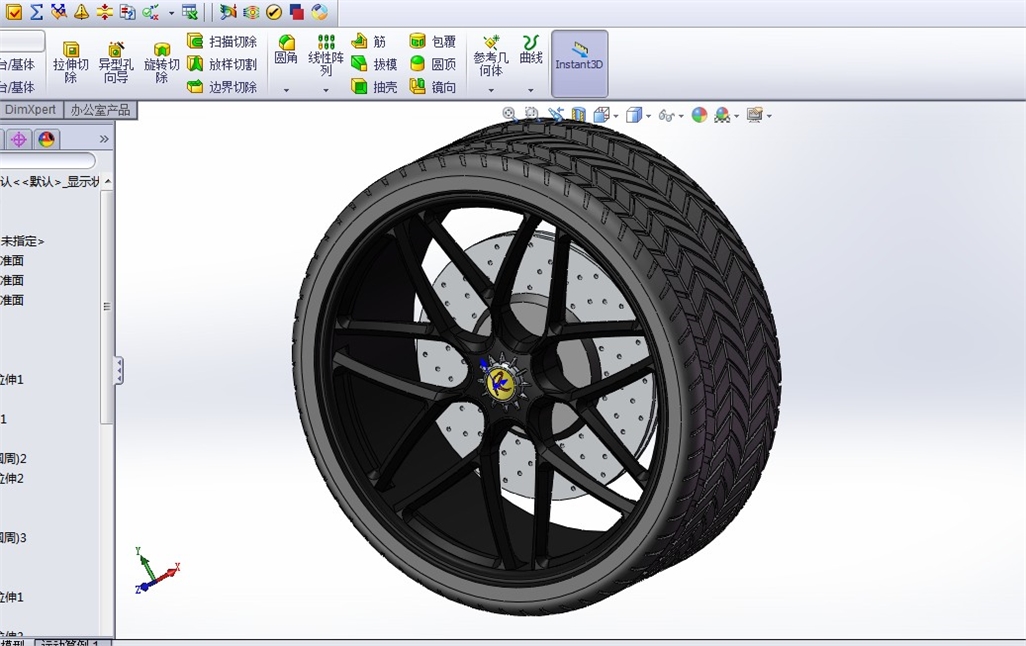This screenshot has height=646, width=1026.
Task: Expand the 参考几何体 dropdown arrow
Action: pyautogui.click(x=491, y=90)
